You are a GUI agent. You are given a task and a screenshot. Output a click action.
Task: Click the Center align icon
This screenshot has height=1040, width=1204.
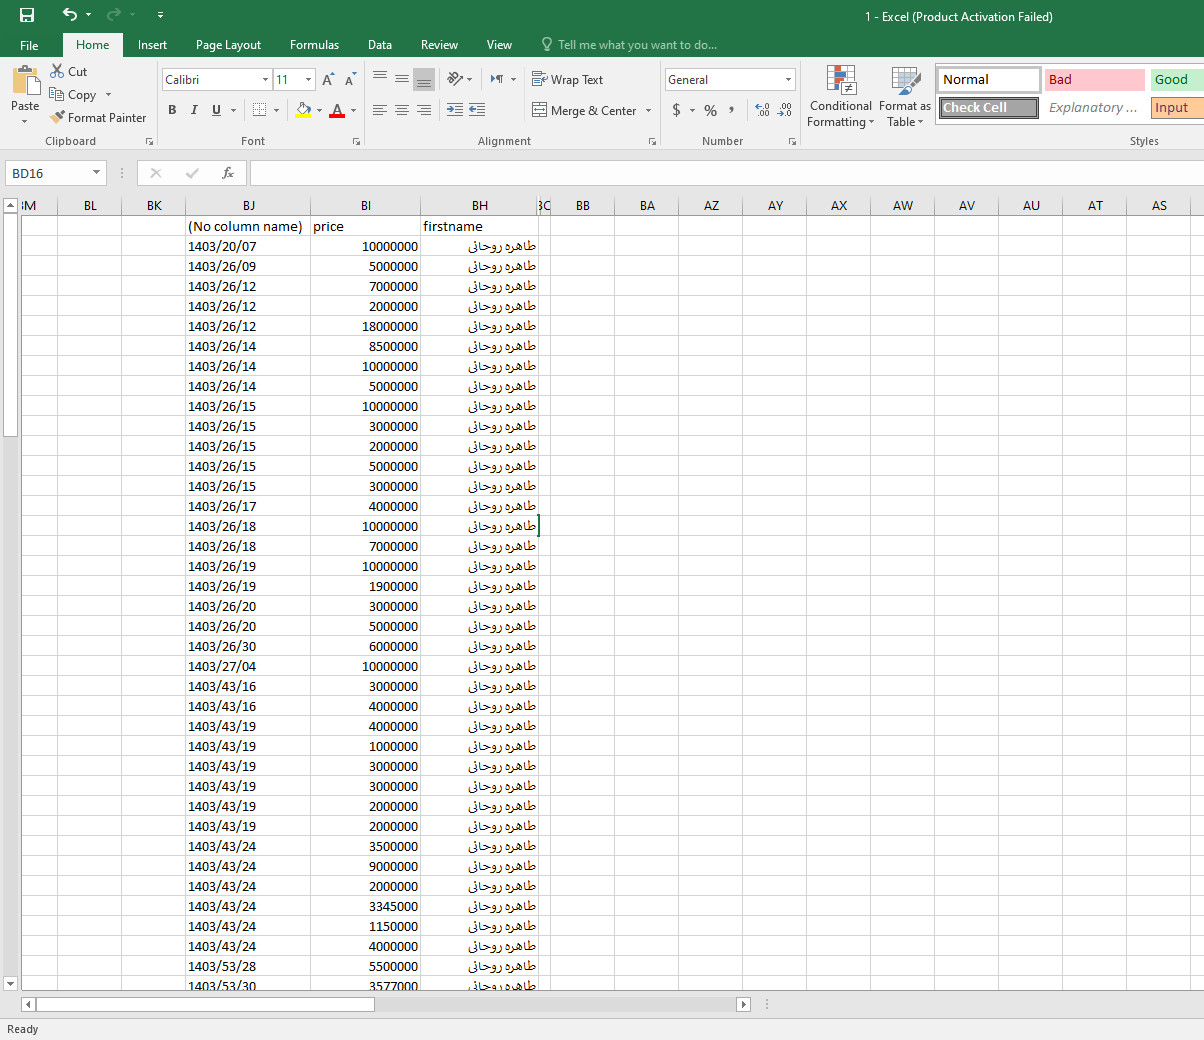[401, 110]
